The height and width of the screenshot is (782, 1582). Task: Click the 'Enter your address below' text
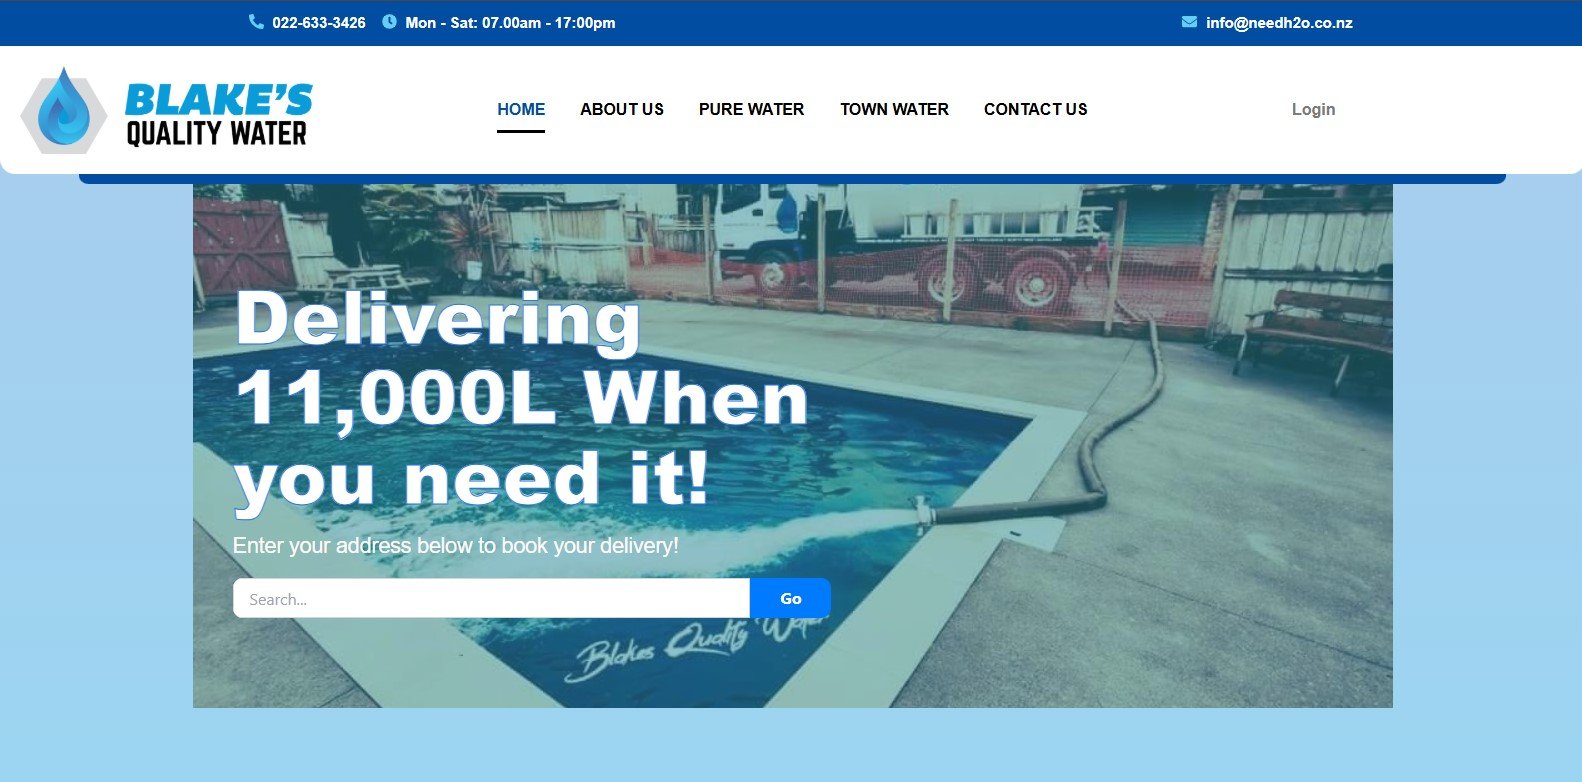coord(455,545)
